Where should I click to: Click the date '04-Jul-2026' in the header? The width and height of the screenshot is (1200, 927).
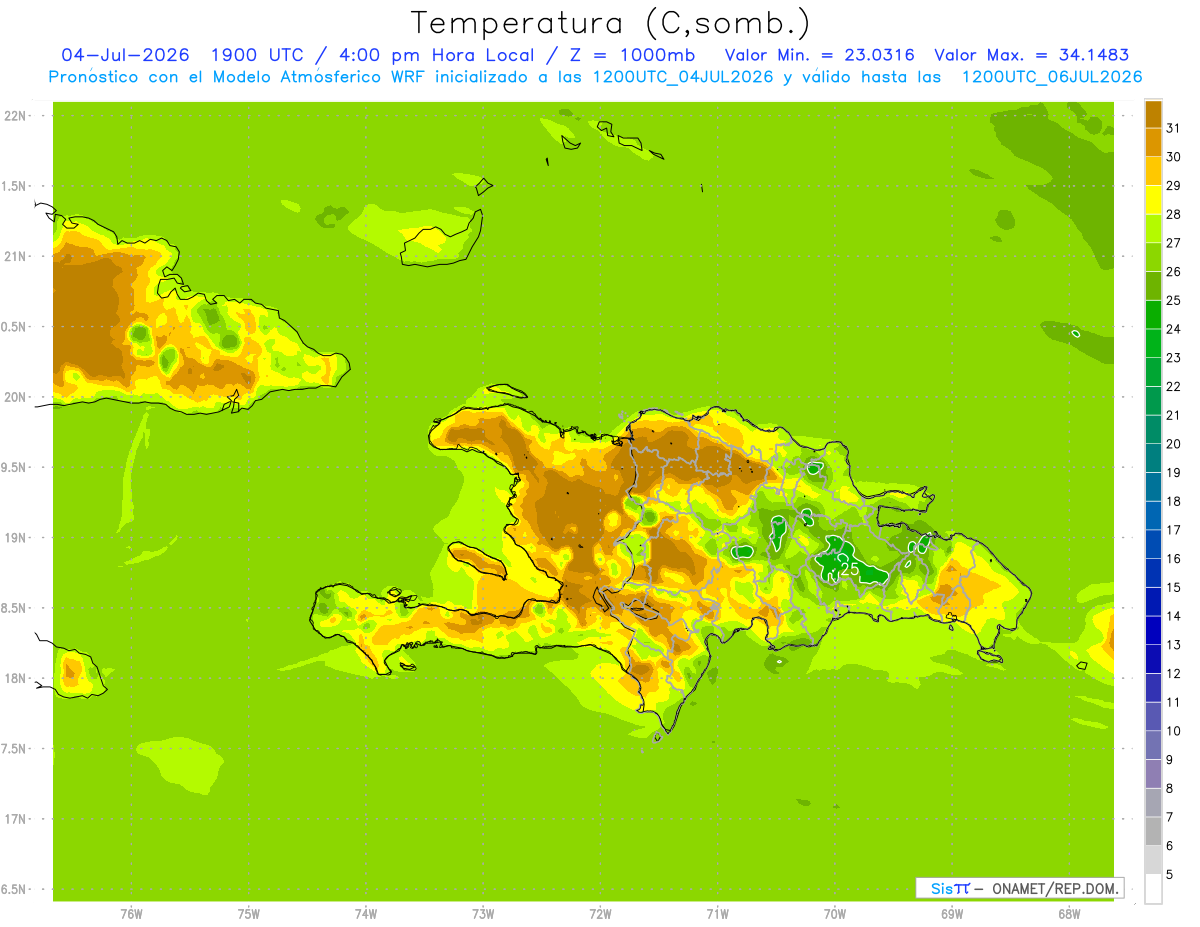[127, 55]
